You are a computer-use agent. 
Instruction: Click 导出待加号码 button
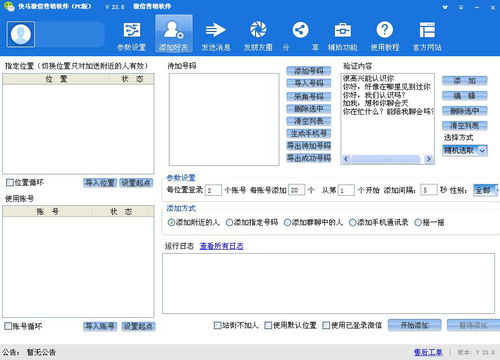click(309, 146)
